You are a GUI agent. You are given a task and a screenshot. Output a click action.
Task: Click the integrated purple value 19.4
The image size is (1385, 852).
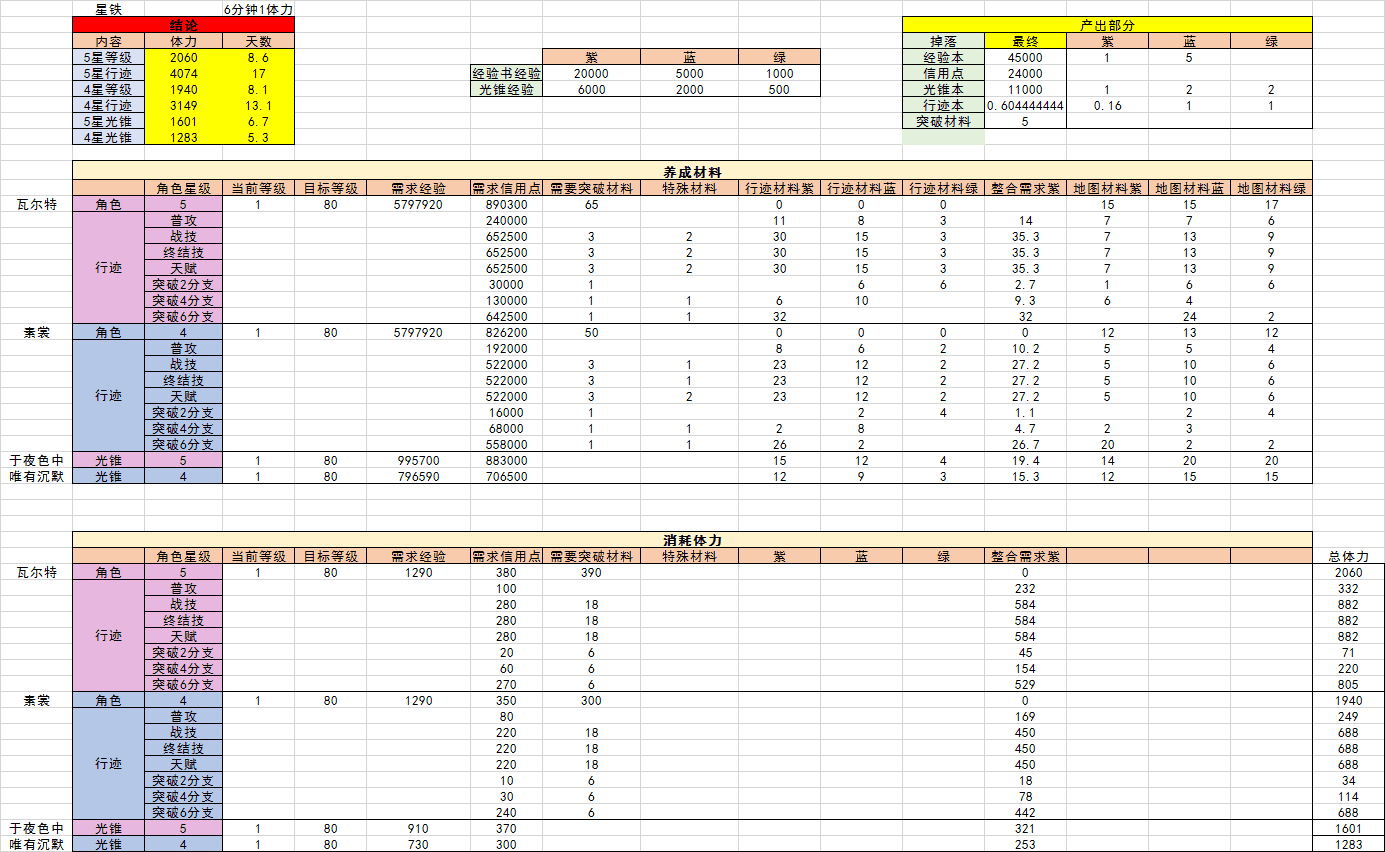(1025, 460)
